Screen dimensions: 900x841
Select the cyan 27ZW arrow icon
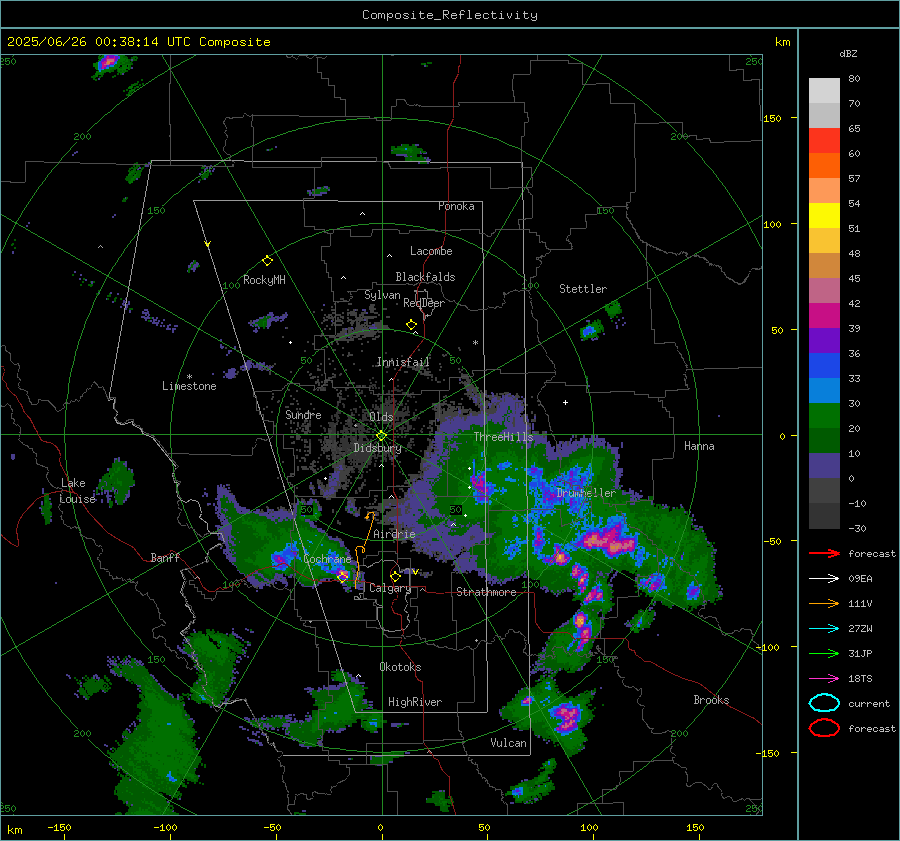point(824,629)
